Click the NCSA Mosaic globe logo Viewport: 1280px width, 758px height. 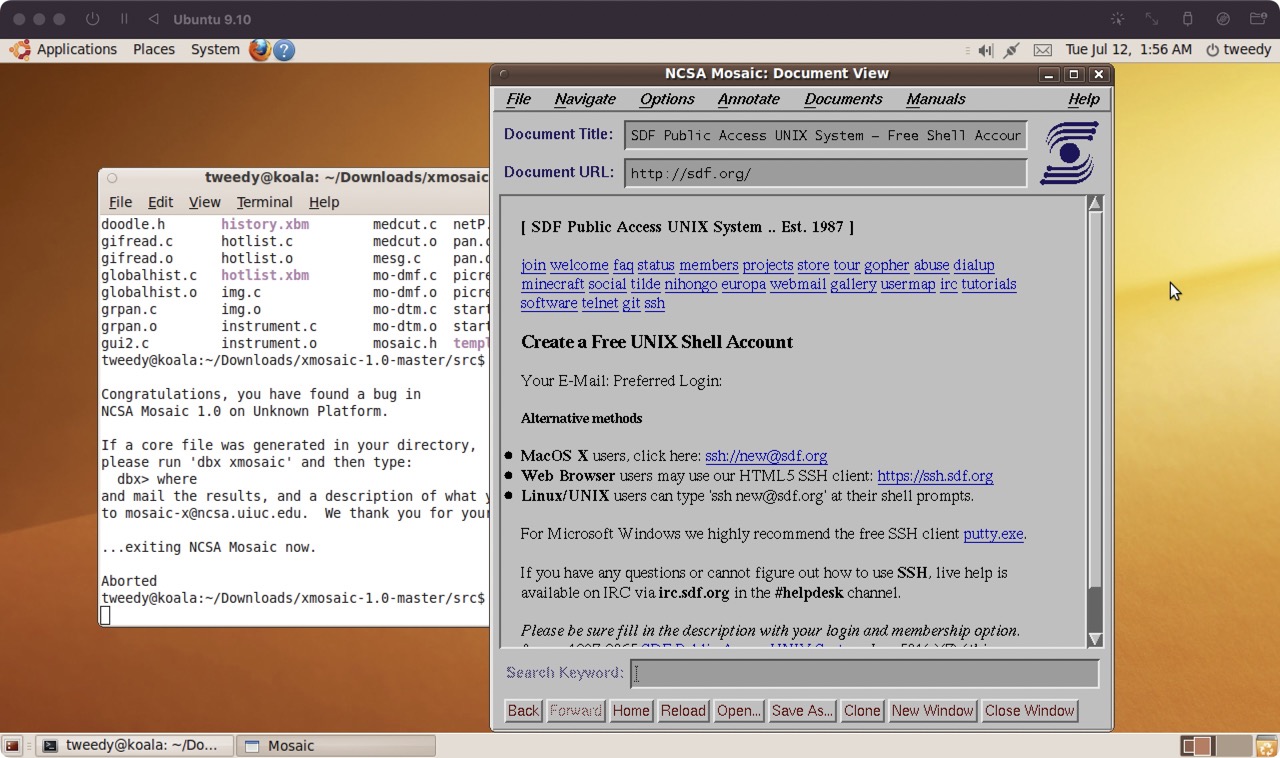[x=1069, y=153]
